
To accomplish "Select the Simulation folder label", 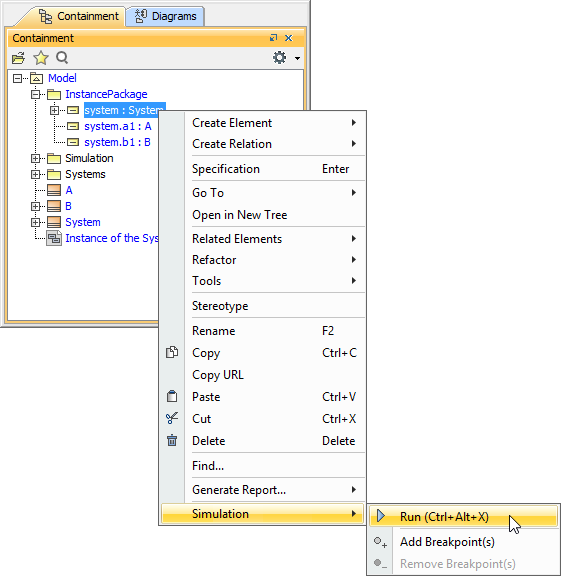I will point(89,158).
